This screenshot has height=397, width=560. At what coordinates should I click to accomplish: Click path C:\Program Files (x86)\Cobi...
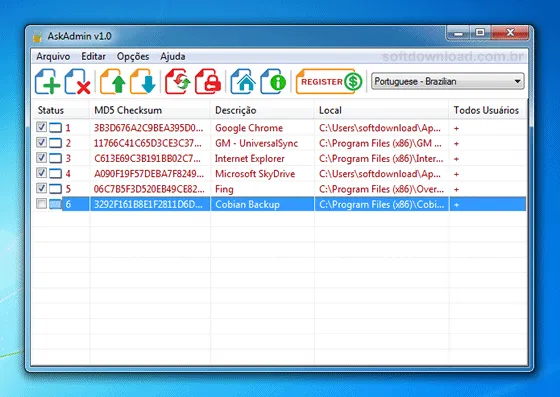pyautogui.click(x=382, y=205)
